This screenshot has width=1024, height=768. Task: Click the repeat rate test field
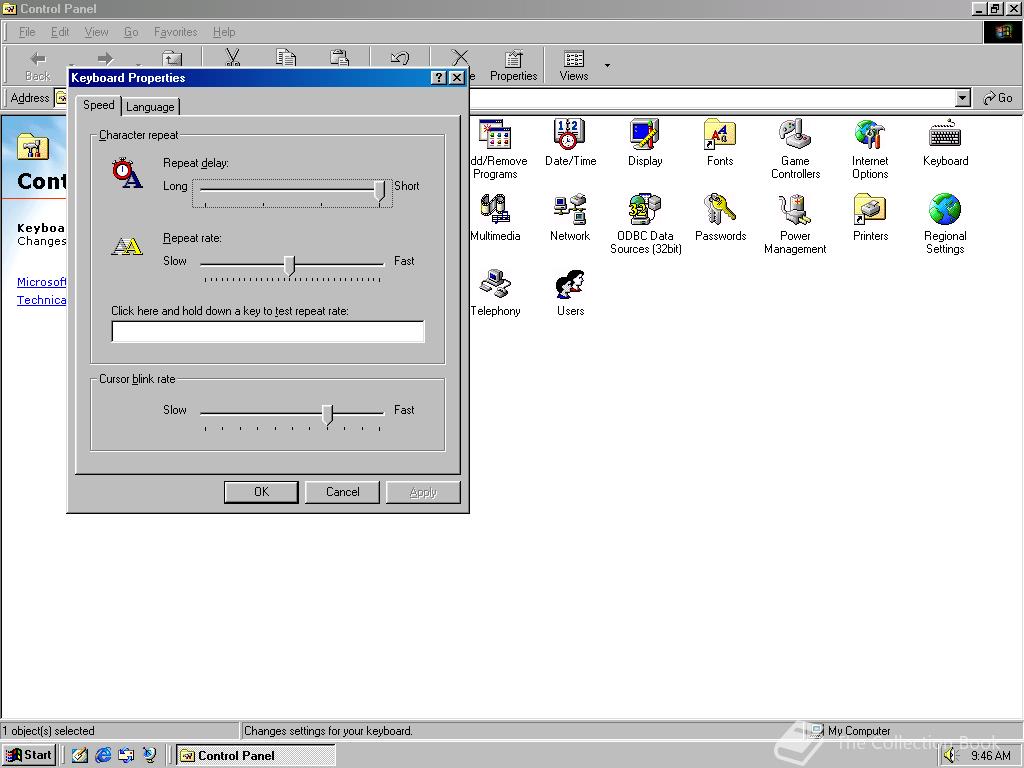coord(268,331)
